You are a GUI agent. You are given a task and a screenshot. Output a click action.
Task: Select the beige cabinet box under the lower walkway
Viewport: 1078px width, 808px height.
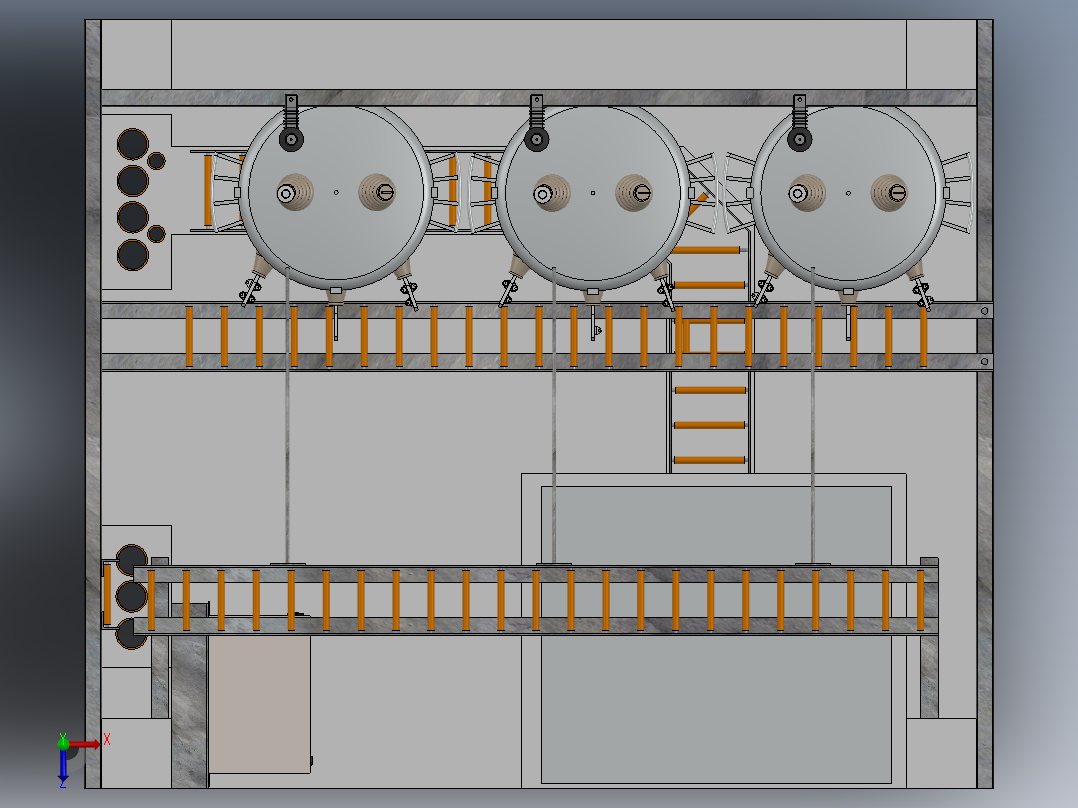(260, 703)
